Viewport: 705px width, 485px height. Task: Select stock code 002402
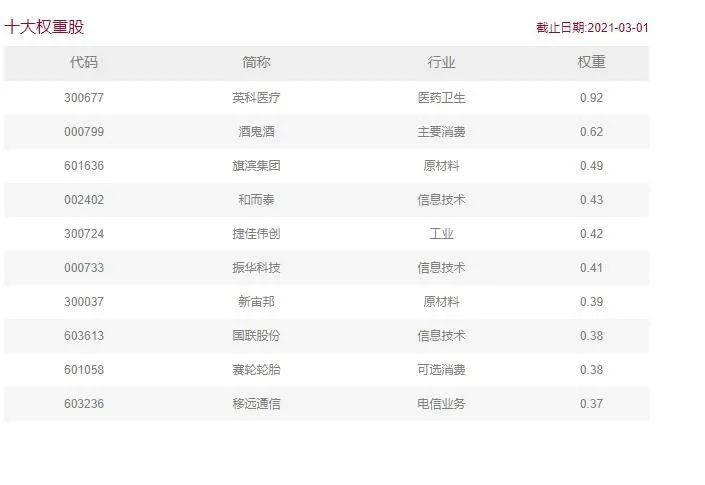point(84,200)
